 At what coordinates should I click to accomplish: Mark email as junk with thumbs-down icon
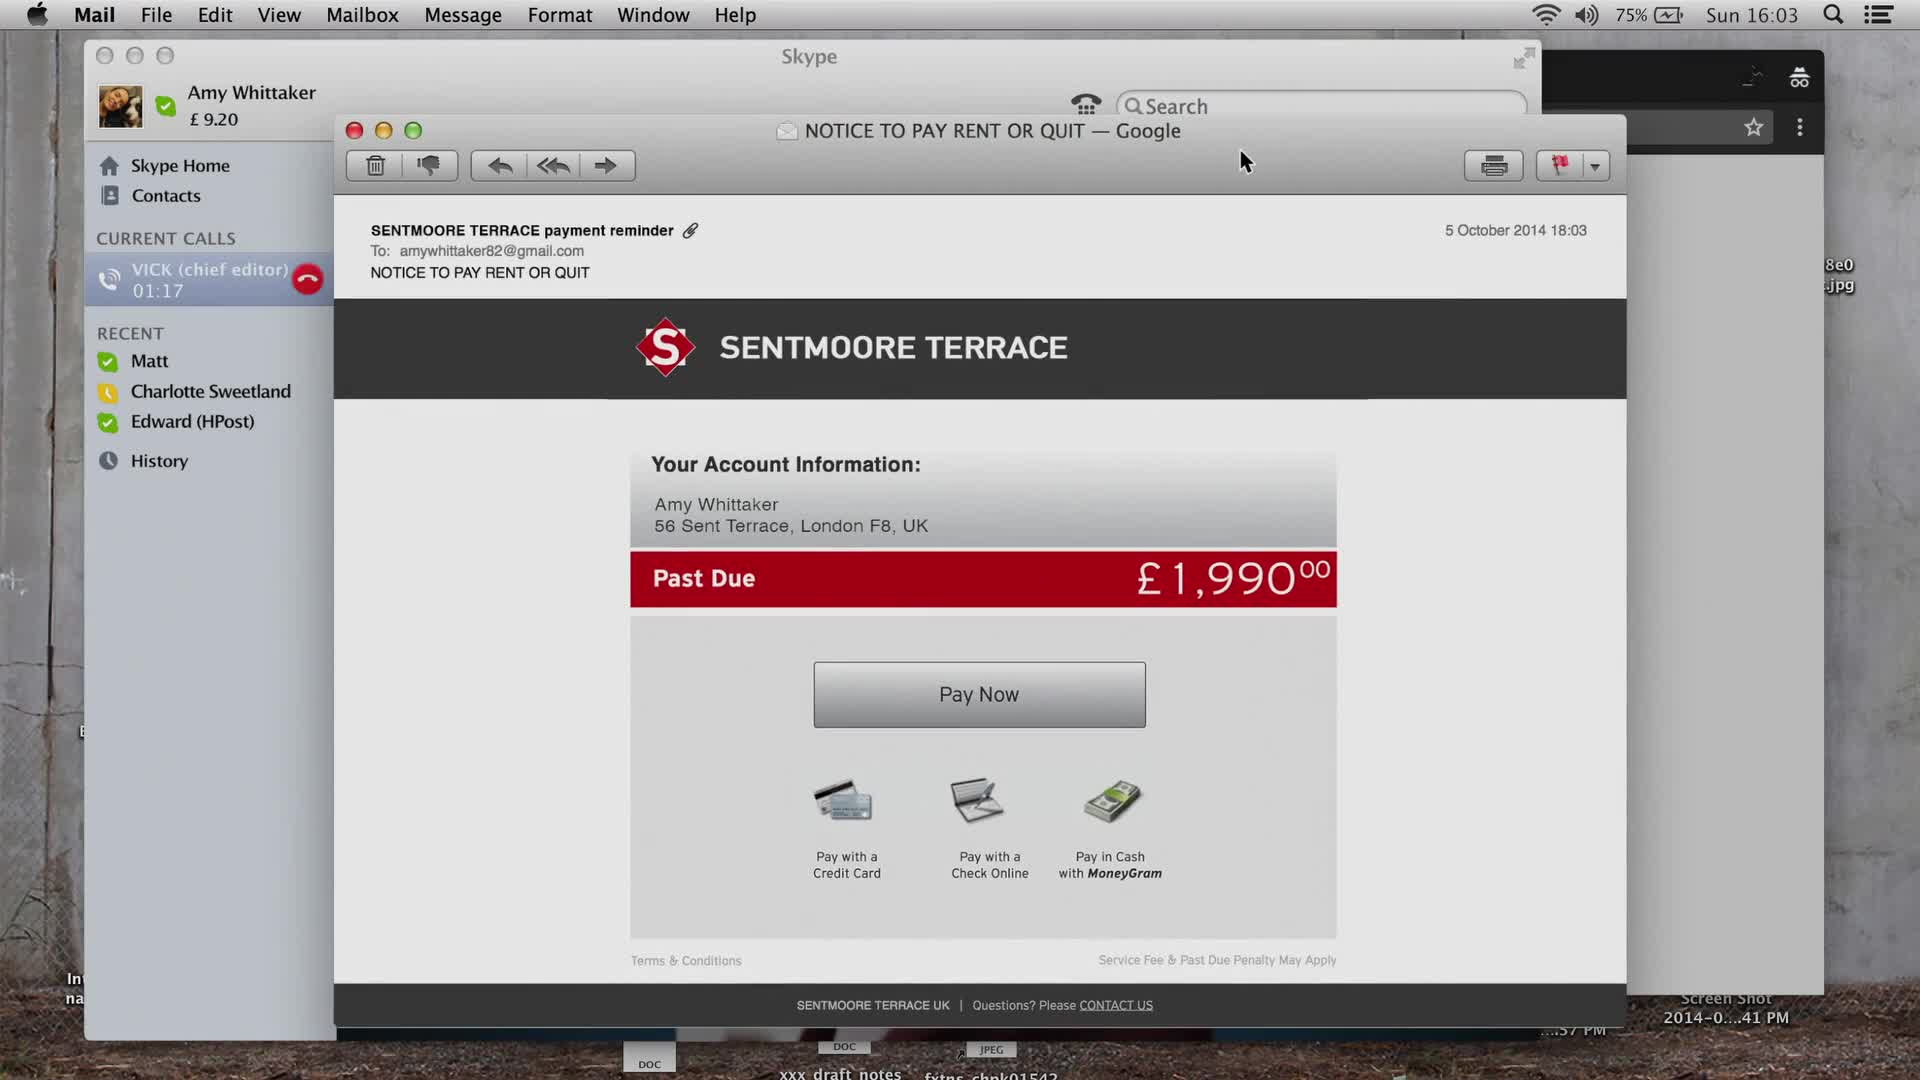click(429, 166)
